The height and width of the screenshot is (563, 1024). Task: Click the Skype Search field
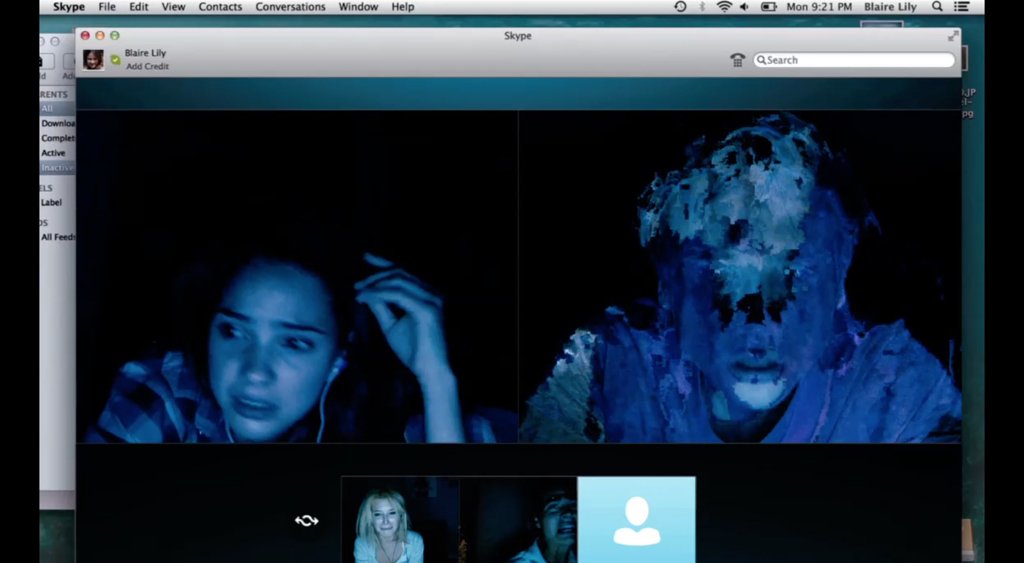click(x=854, y=60)
